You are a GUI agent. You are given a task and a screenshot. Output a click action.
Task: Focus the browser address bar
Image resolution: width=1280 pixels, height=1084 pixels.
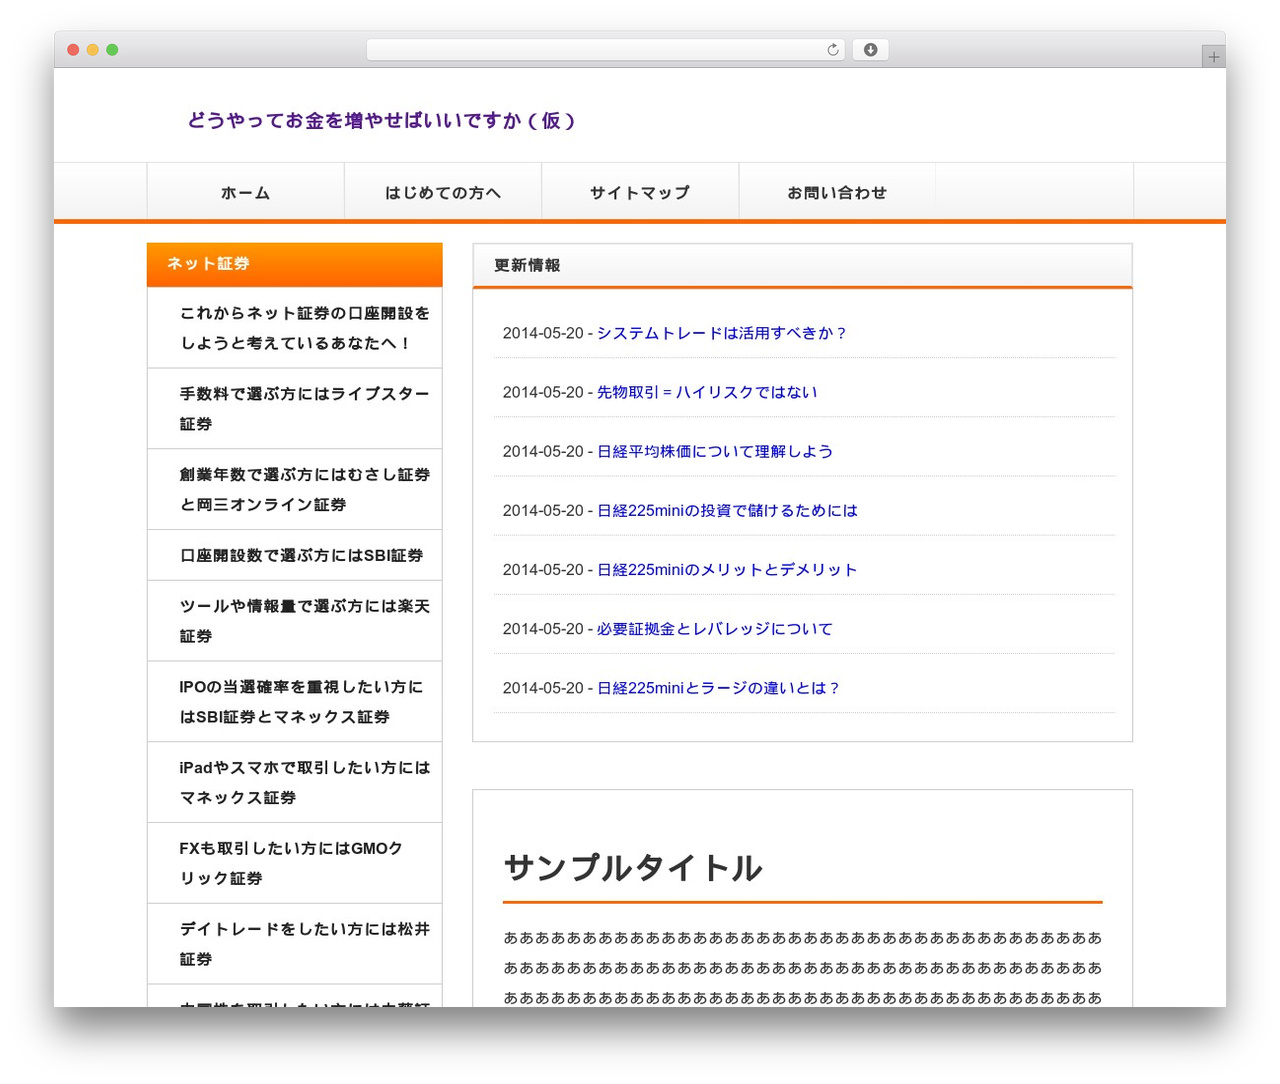[x=605, y=50]
